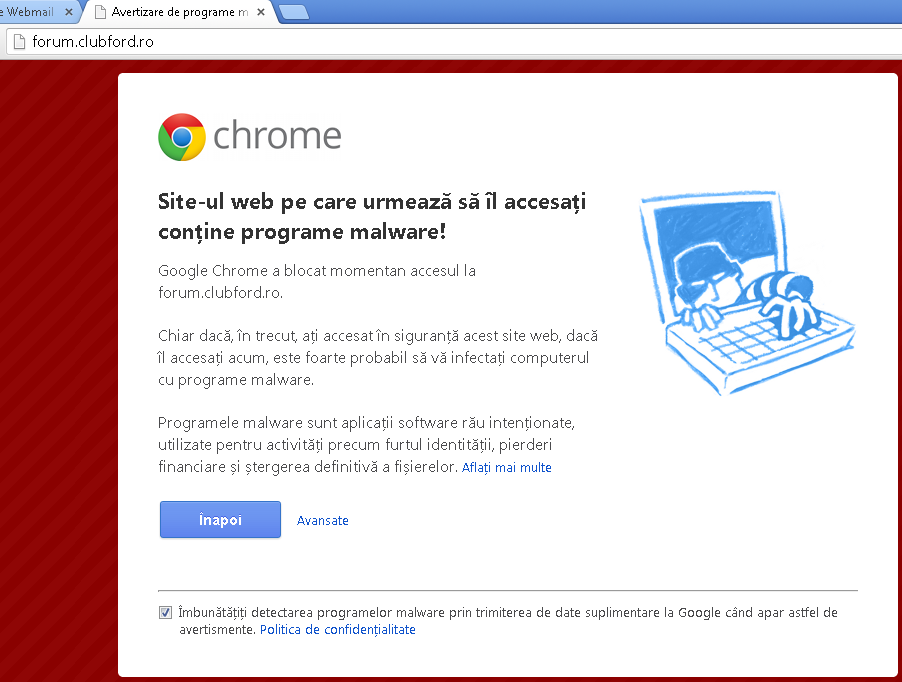Image resolution: width=902 pixels, height=682 pixels.
Task: Click the page icon in address bar
Action: point(19,41)
